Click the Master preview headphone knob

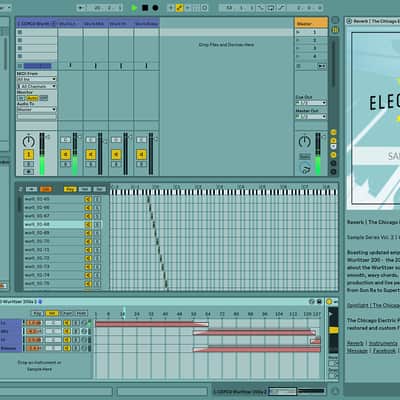[x=306, y=169]
